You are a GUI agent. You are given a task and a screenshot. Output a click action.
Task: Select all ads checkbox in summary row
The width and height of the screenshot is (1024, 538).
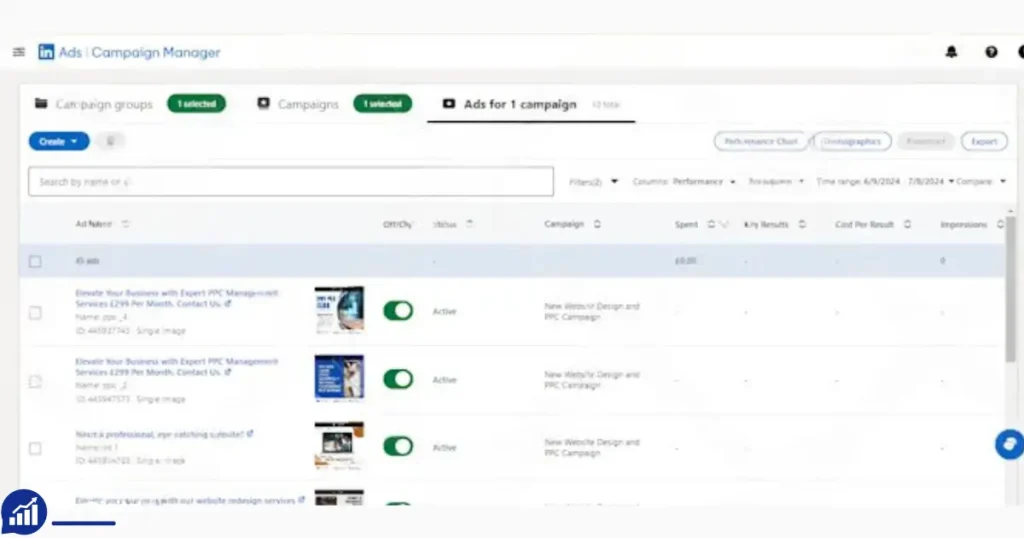[35, 261]
